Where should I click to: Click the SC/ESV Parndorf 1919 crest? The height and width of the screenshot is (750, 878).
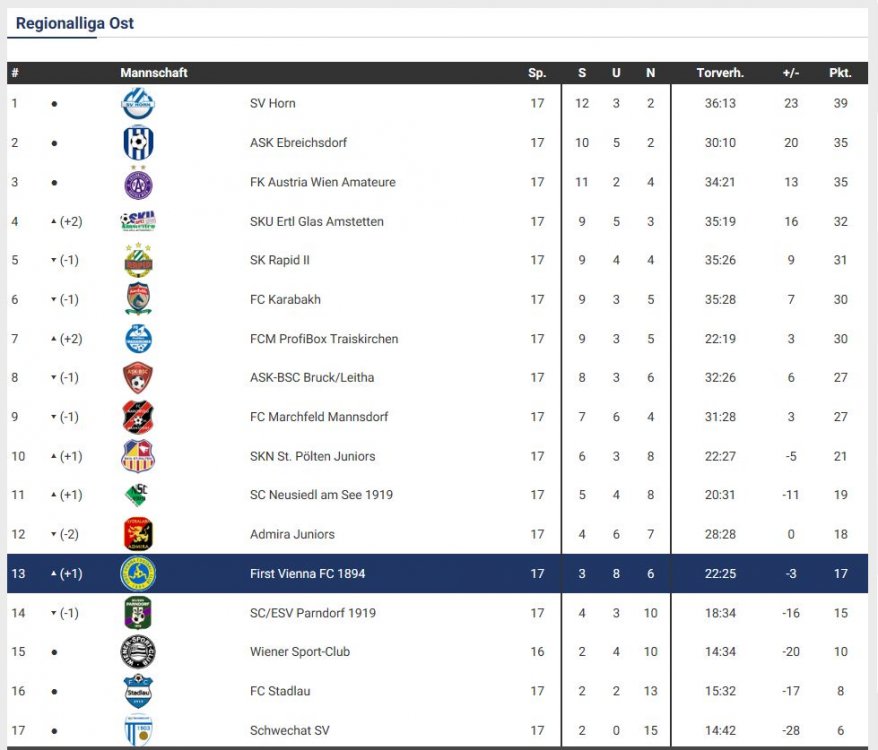[138, 613]
